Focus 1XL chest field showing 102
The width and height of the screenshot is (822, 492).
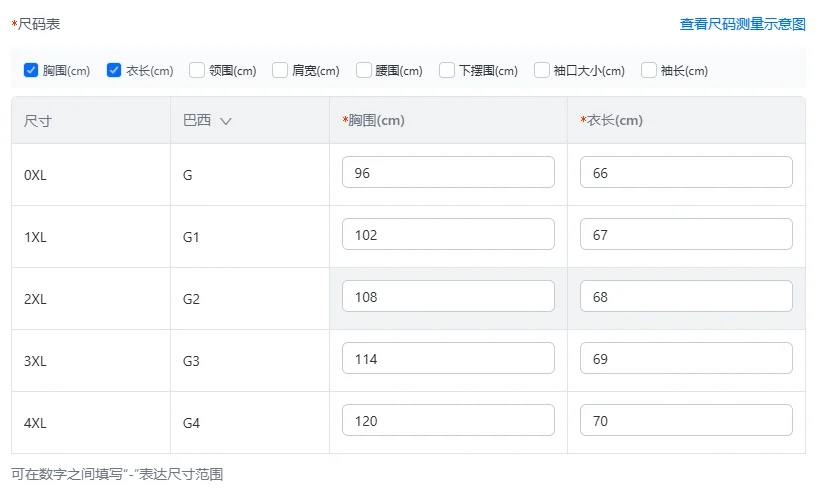(448, 234)
